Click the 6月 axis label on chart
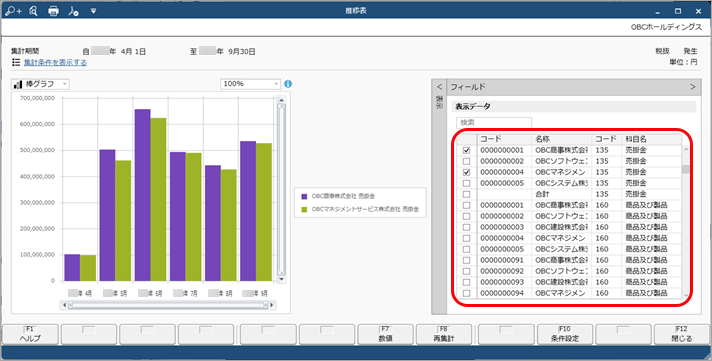The width and height of the screenshot is (712, 361). [150, 294]
